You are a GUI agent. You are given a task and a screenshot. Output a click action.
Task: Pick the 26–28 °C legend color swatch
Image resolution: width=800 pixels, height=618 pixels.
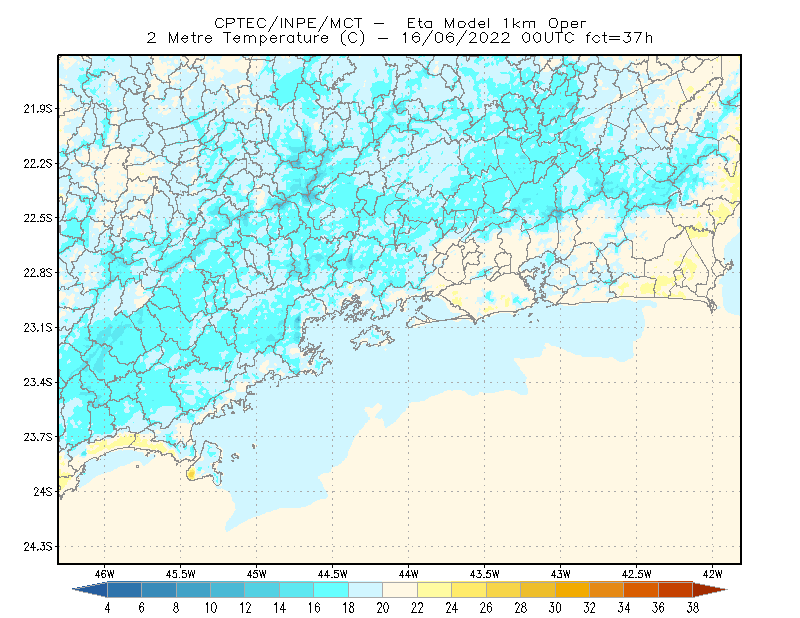coord(503,589)
